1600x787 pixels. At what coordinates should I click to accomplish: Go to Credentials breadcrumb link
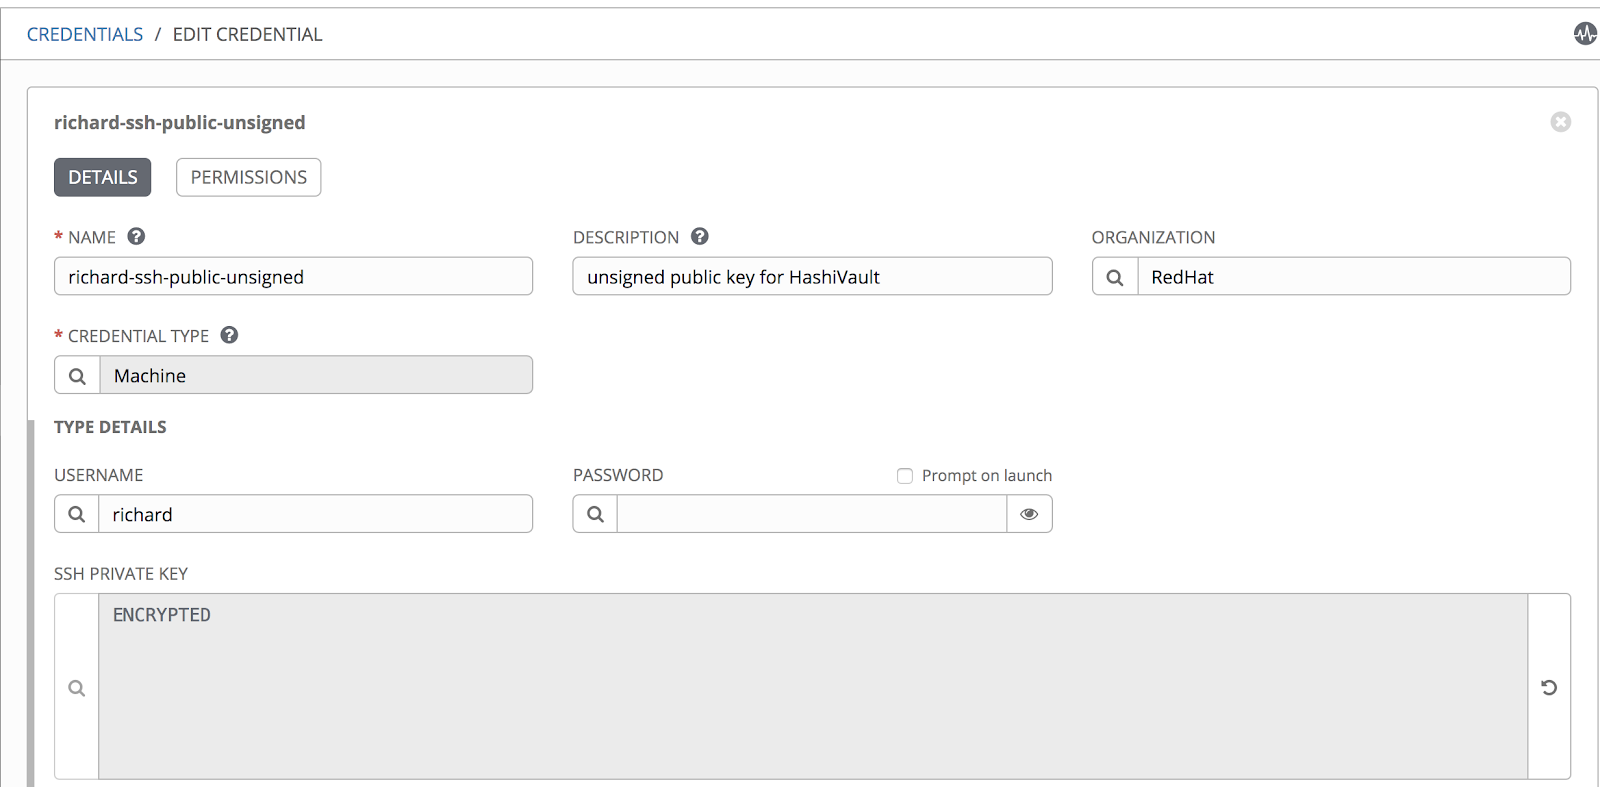click(x=85, y=34)
